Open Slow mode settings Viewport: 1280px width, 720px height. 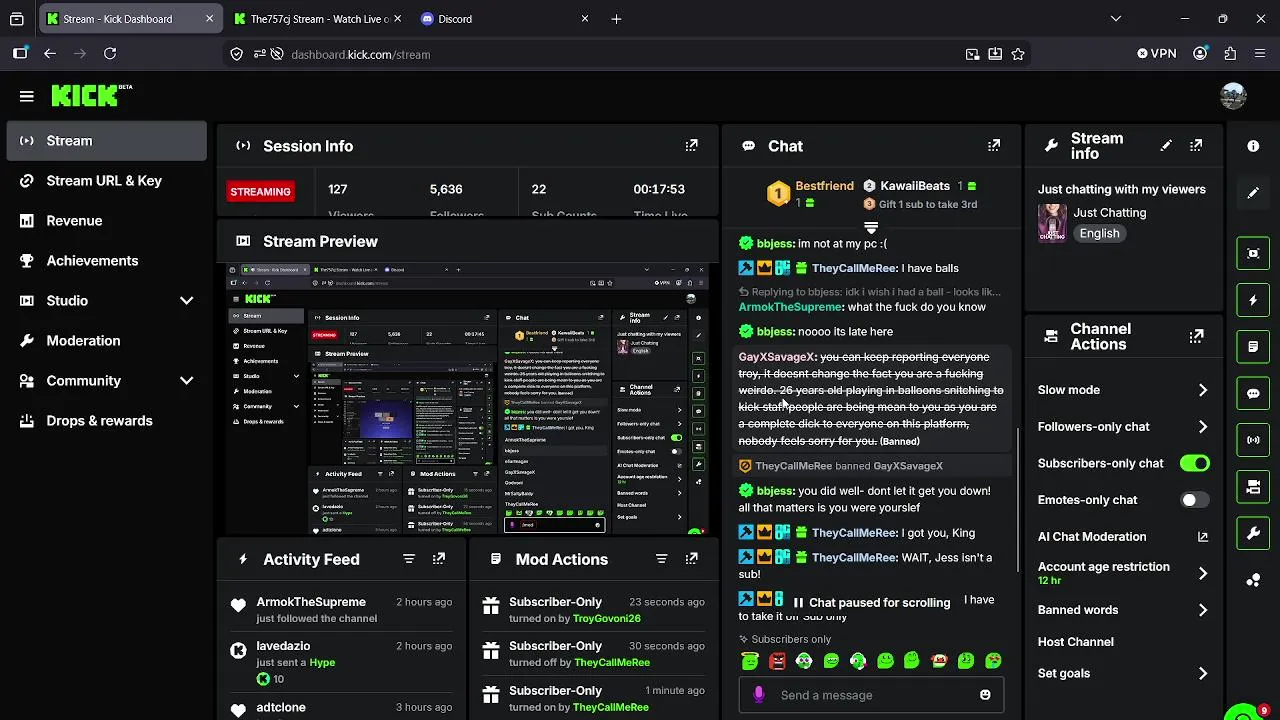1123,390
